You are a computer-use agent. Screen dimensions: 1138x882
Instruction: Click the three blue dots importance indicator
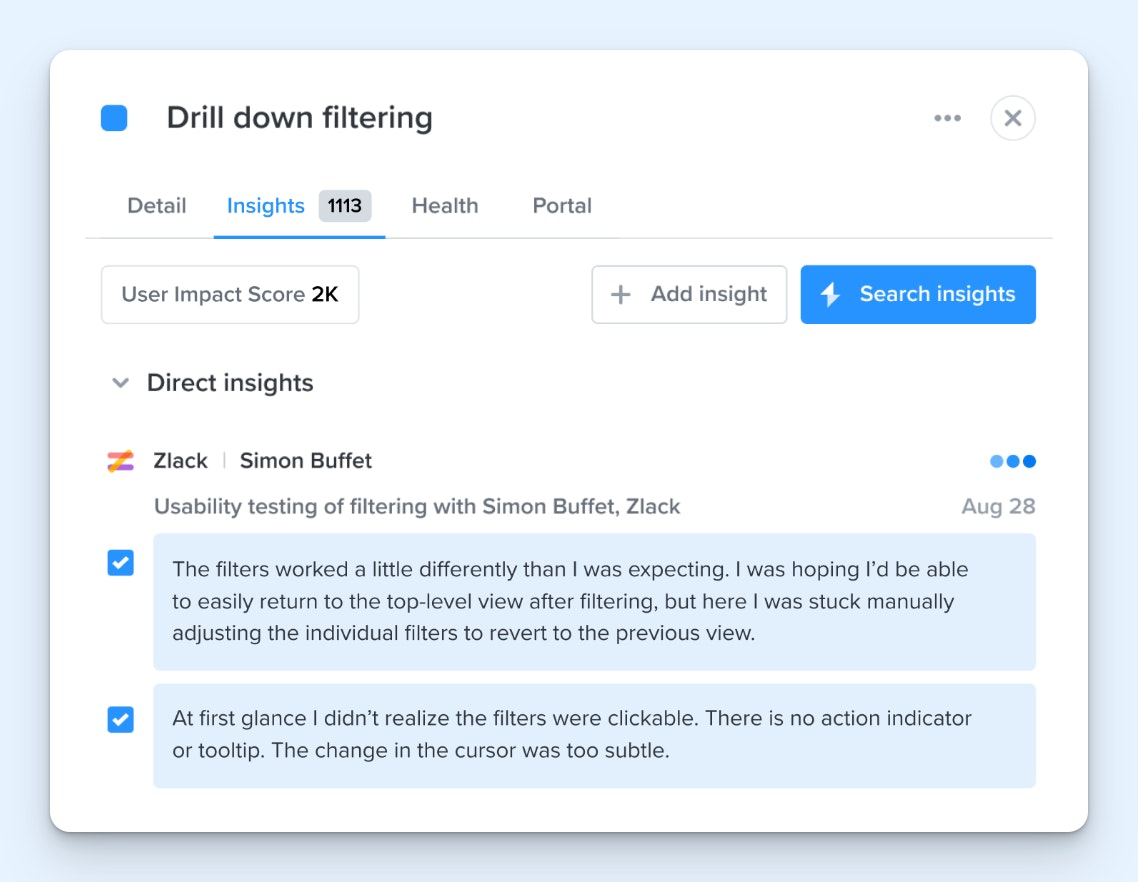coord(1012,461)
